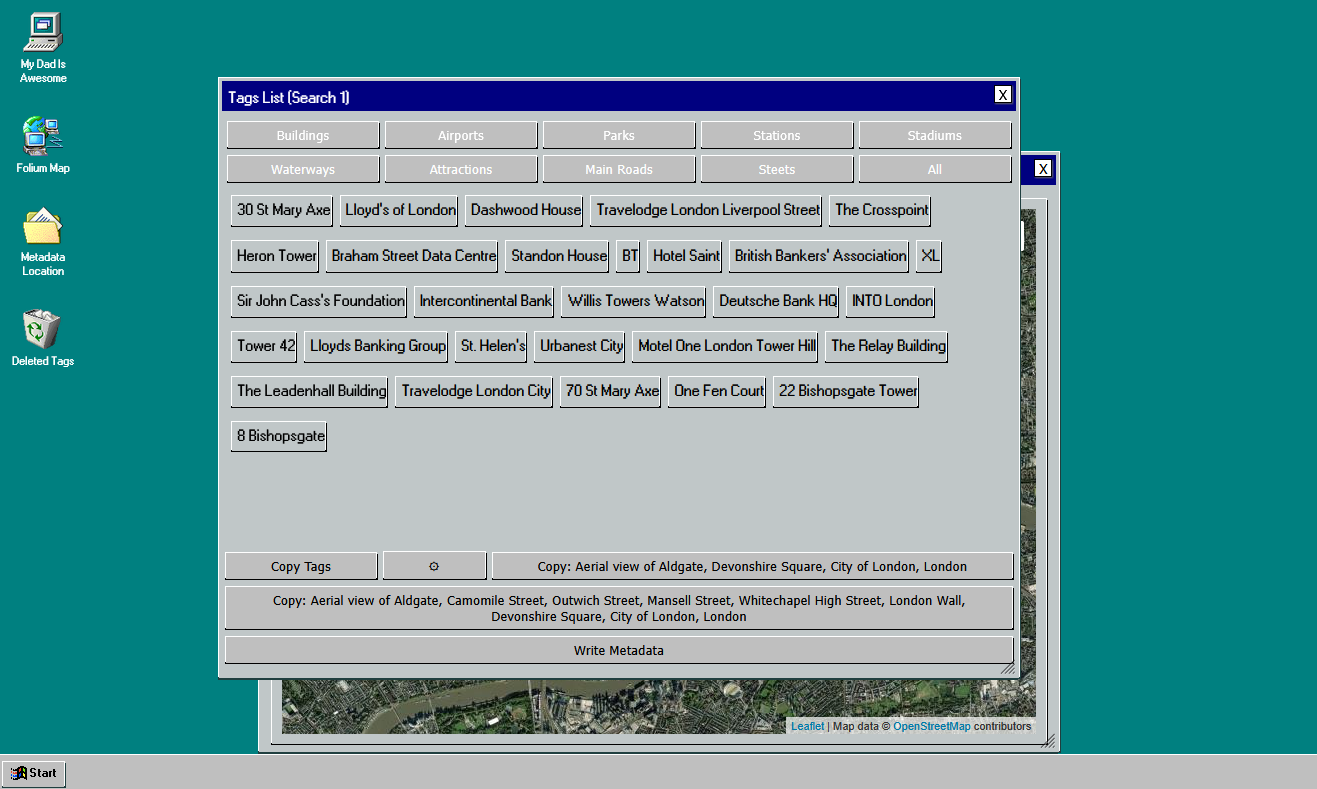Select the Lloyd's of London tag
The height and width of the screenshot is (789, 1317).
[400, 210]
